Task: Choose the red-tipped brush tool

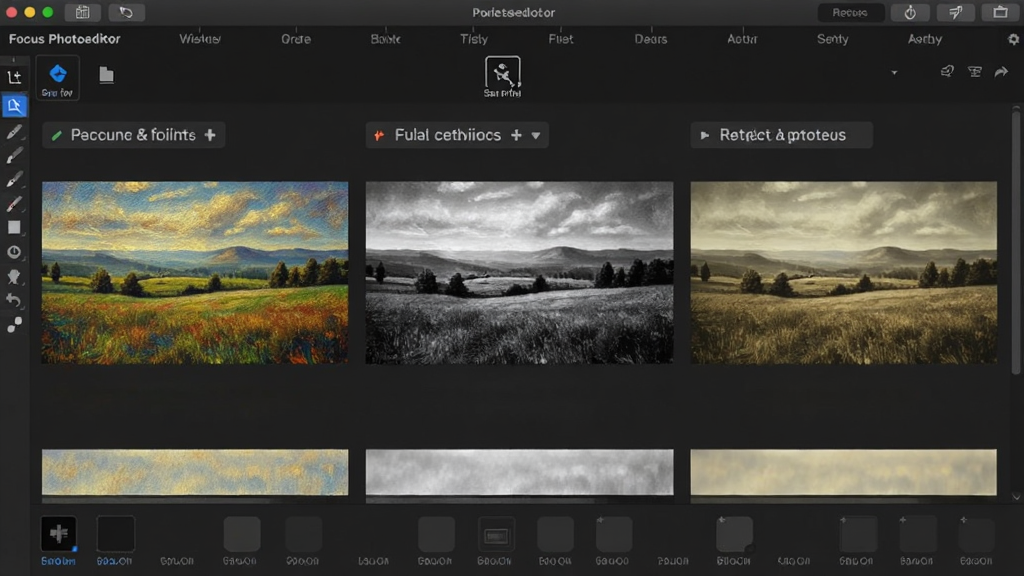Action: (14, 204)
